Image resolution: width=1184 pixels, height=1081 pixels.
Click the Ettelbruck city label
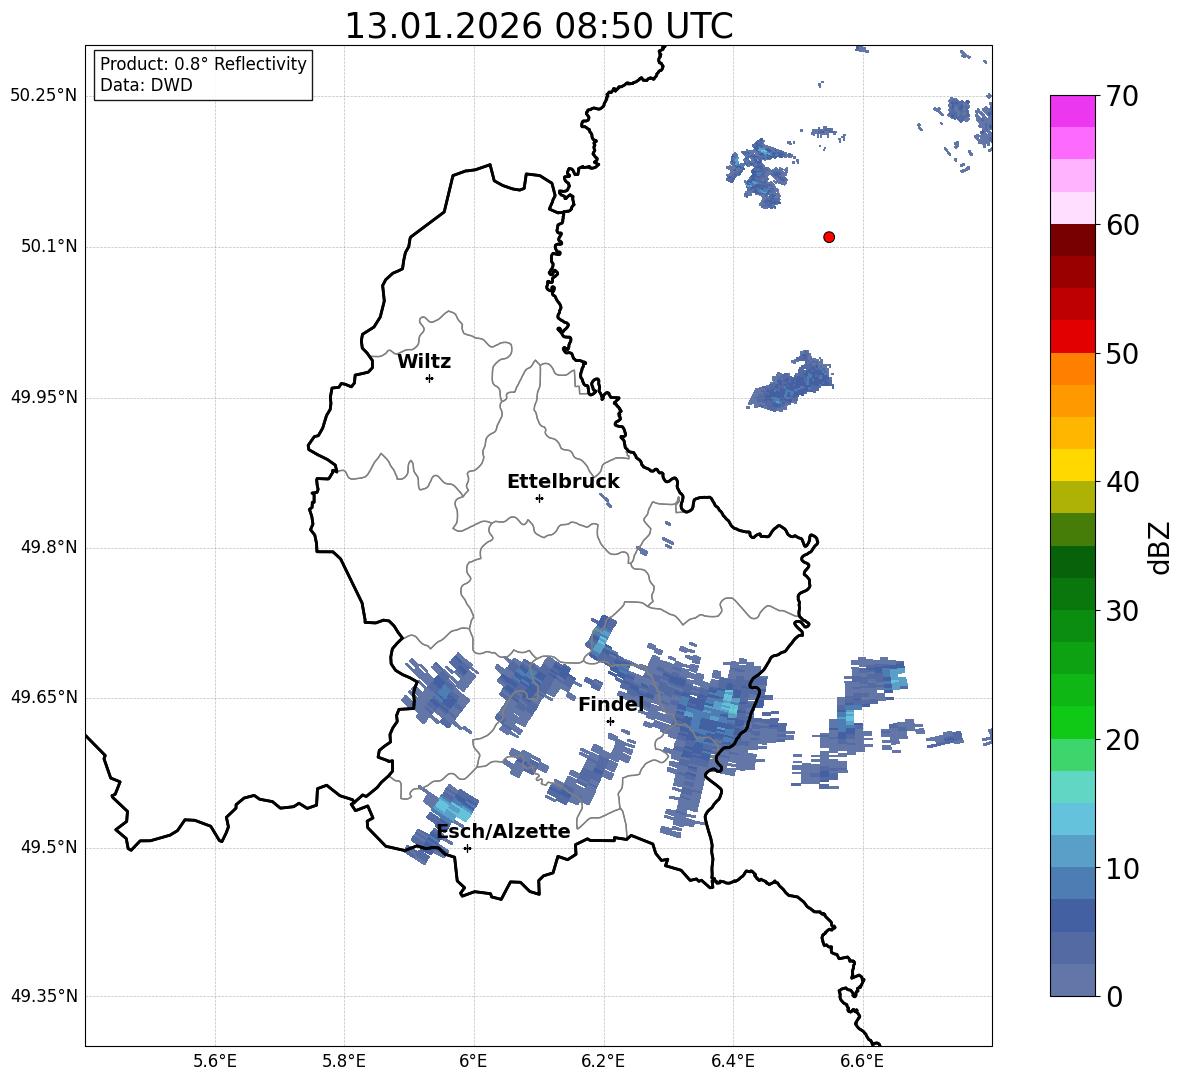pyautogui.click(x=563, y=482)
